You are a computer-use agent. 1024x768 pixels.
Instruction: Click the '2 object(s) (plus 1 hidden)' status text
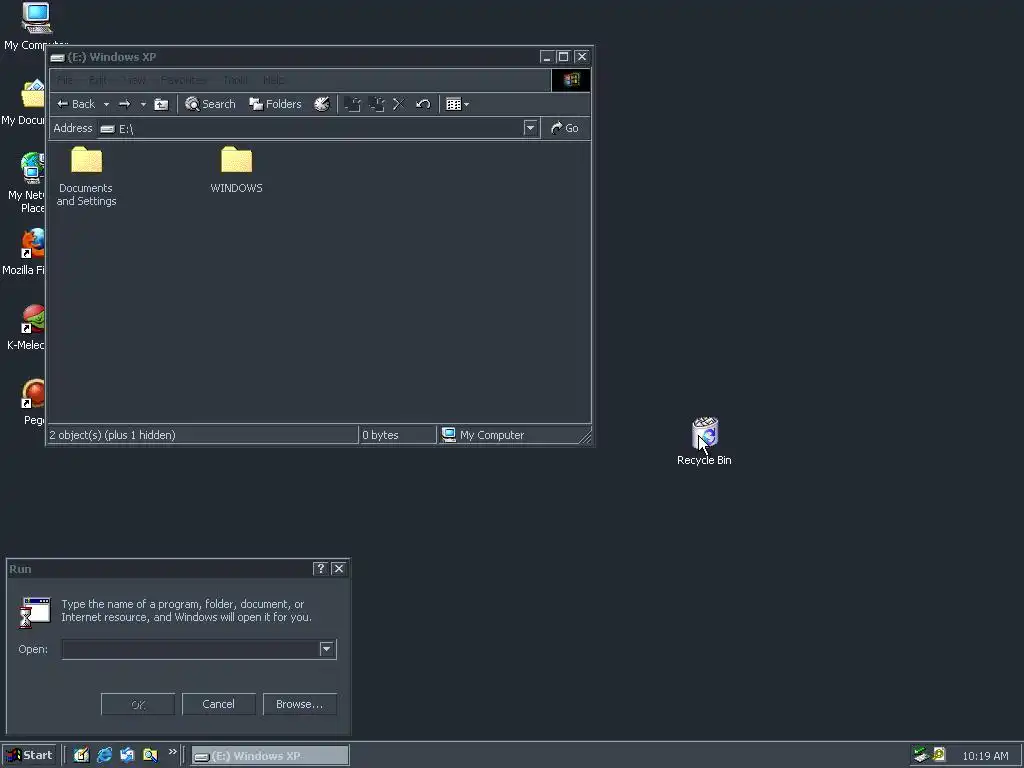[x=112, y=435]
